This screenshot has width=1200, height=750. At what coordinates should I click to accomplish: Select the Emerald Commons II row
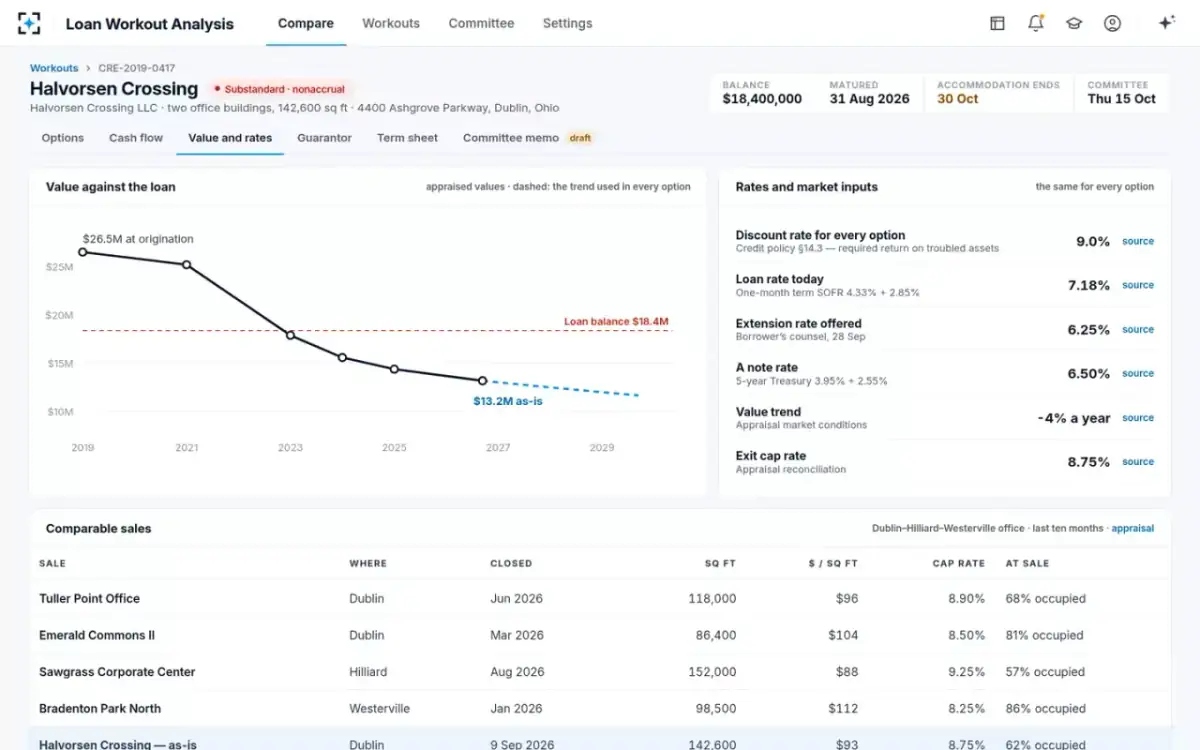pos(600,635)
